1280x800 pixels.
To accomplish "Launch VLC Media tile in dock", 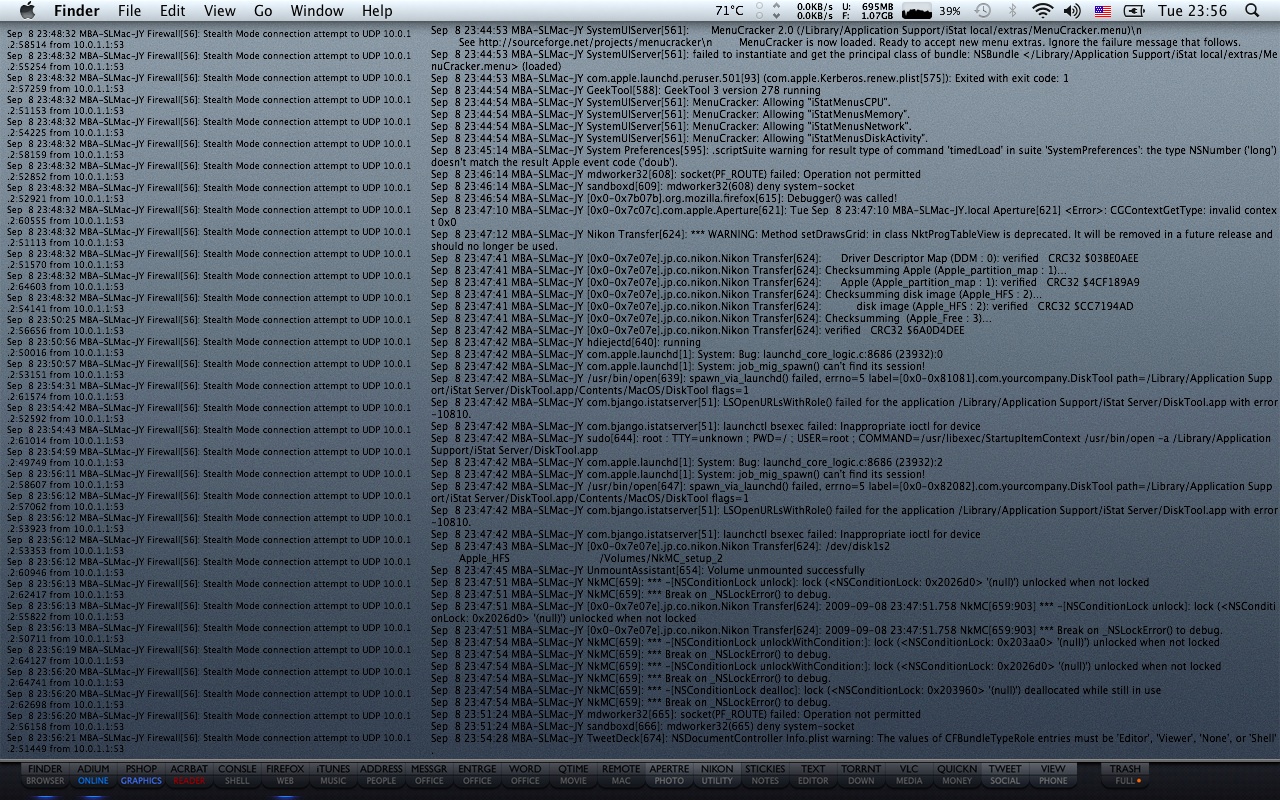I will (x=909, y=775).
